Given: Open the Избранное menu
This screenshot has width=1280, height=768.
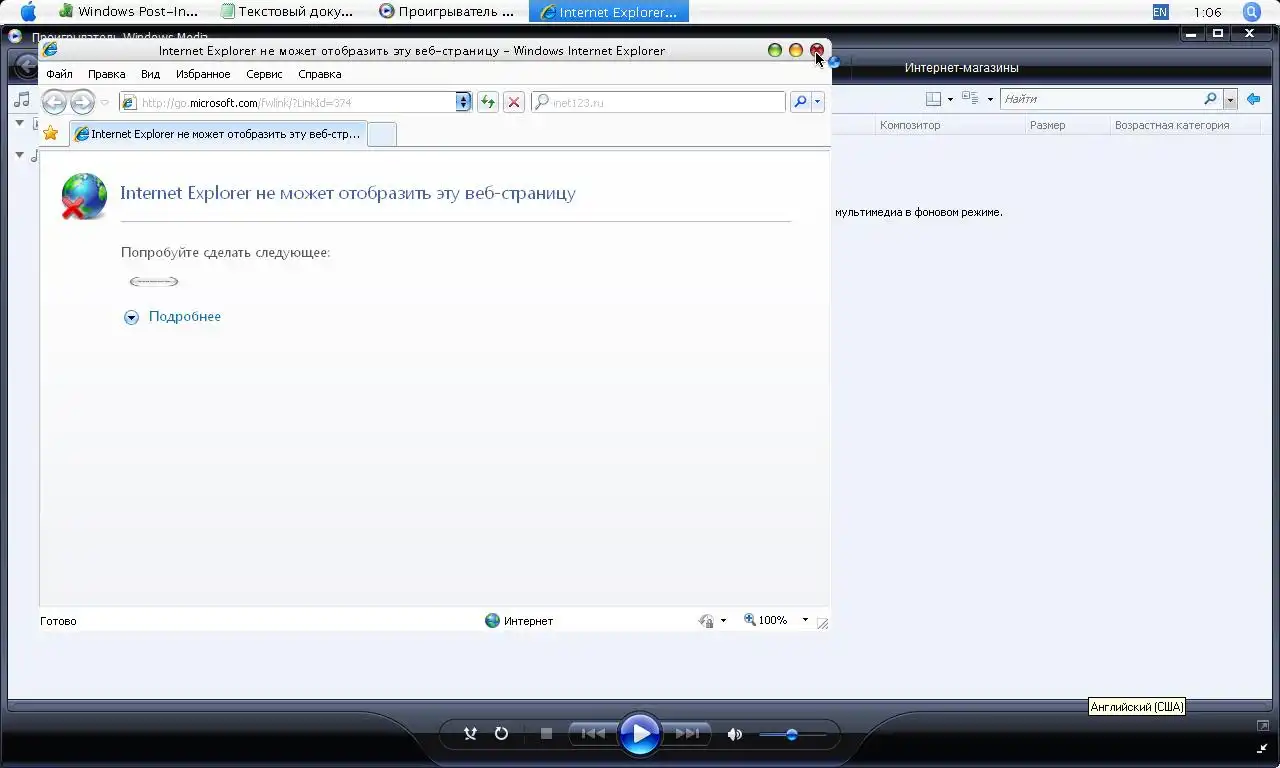Looking at the screenshot, I should (x=203, y=74).
